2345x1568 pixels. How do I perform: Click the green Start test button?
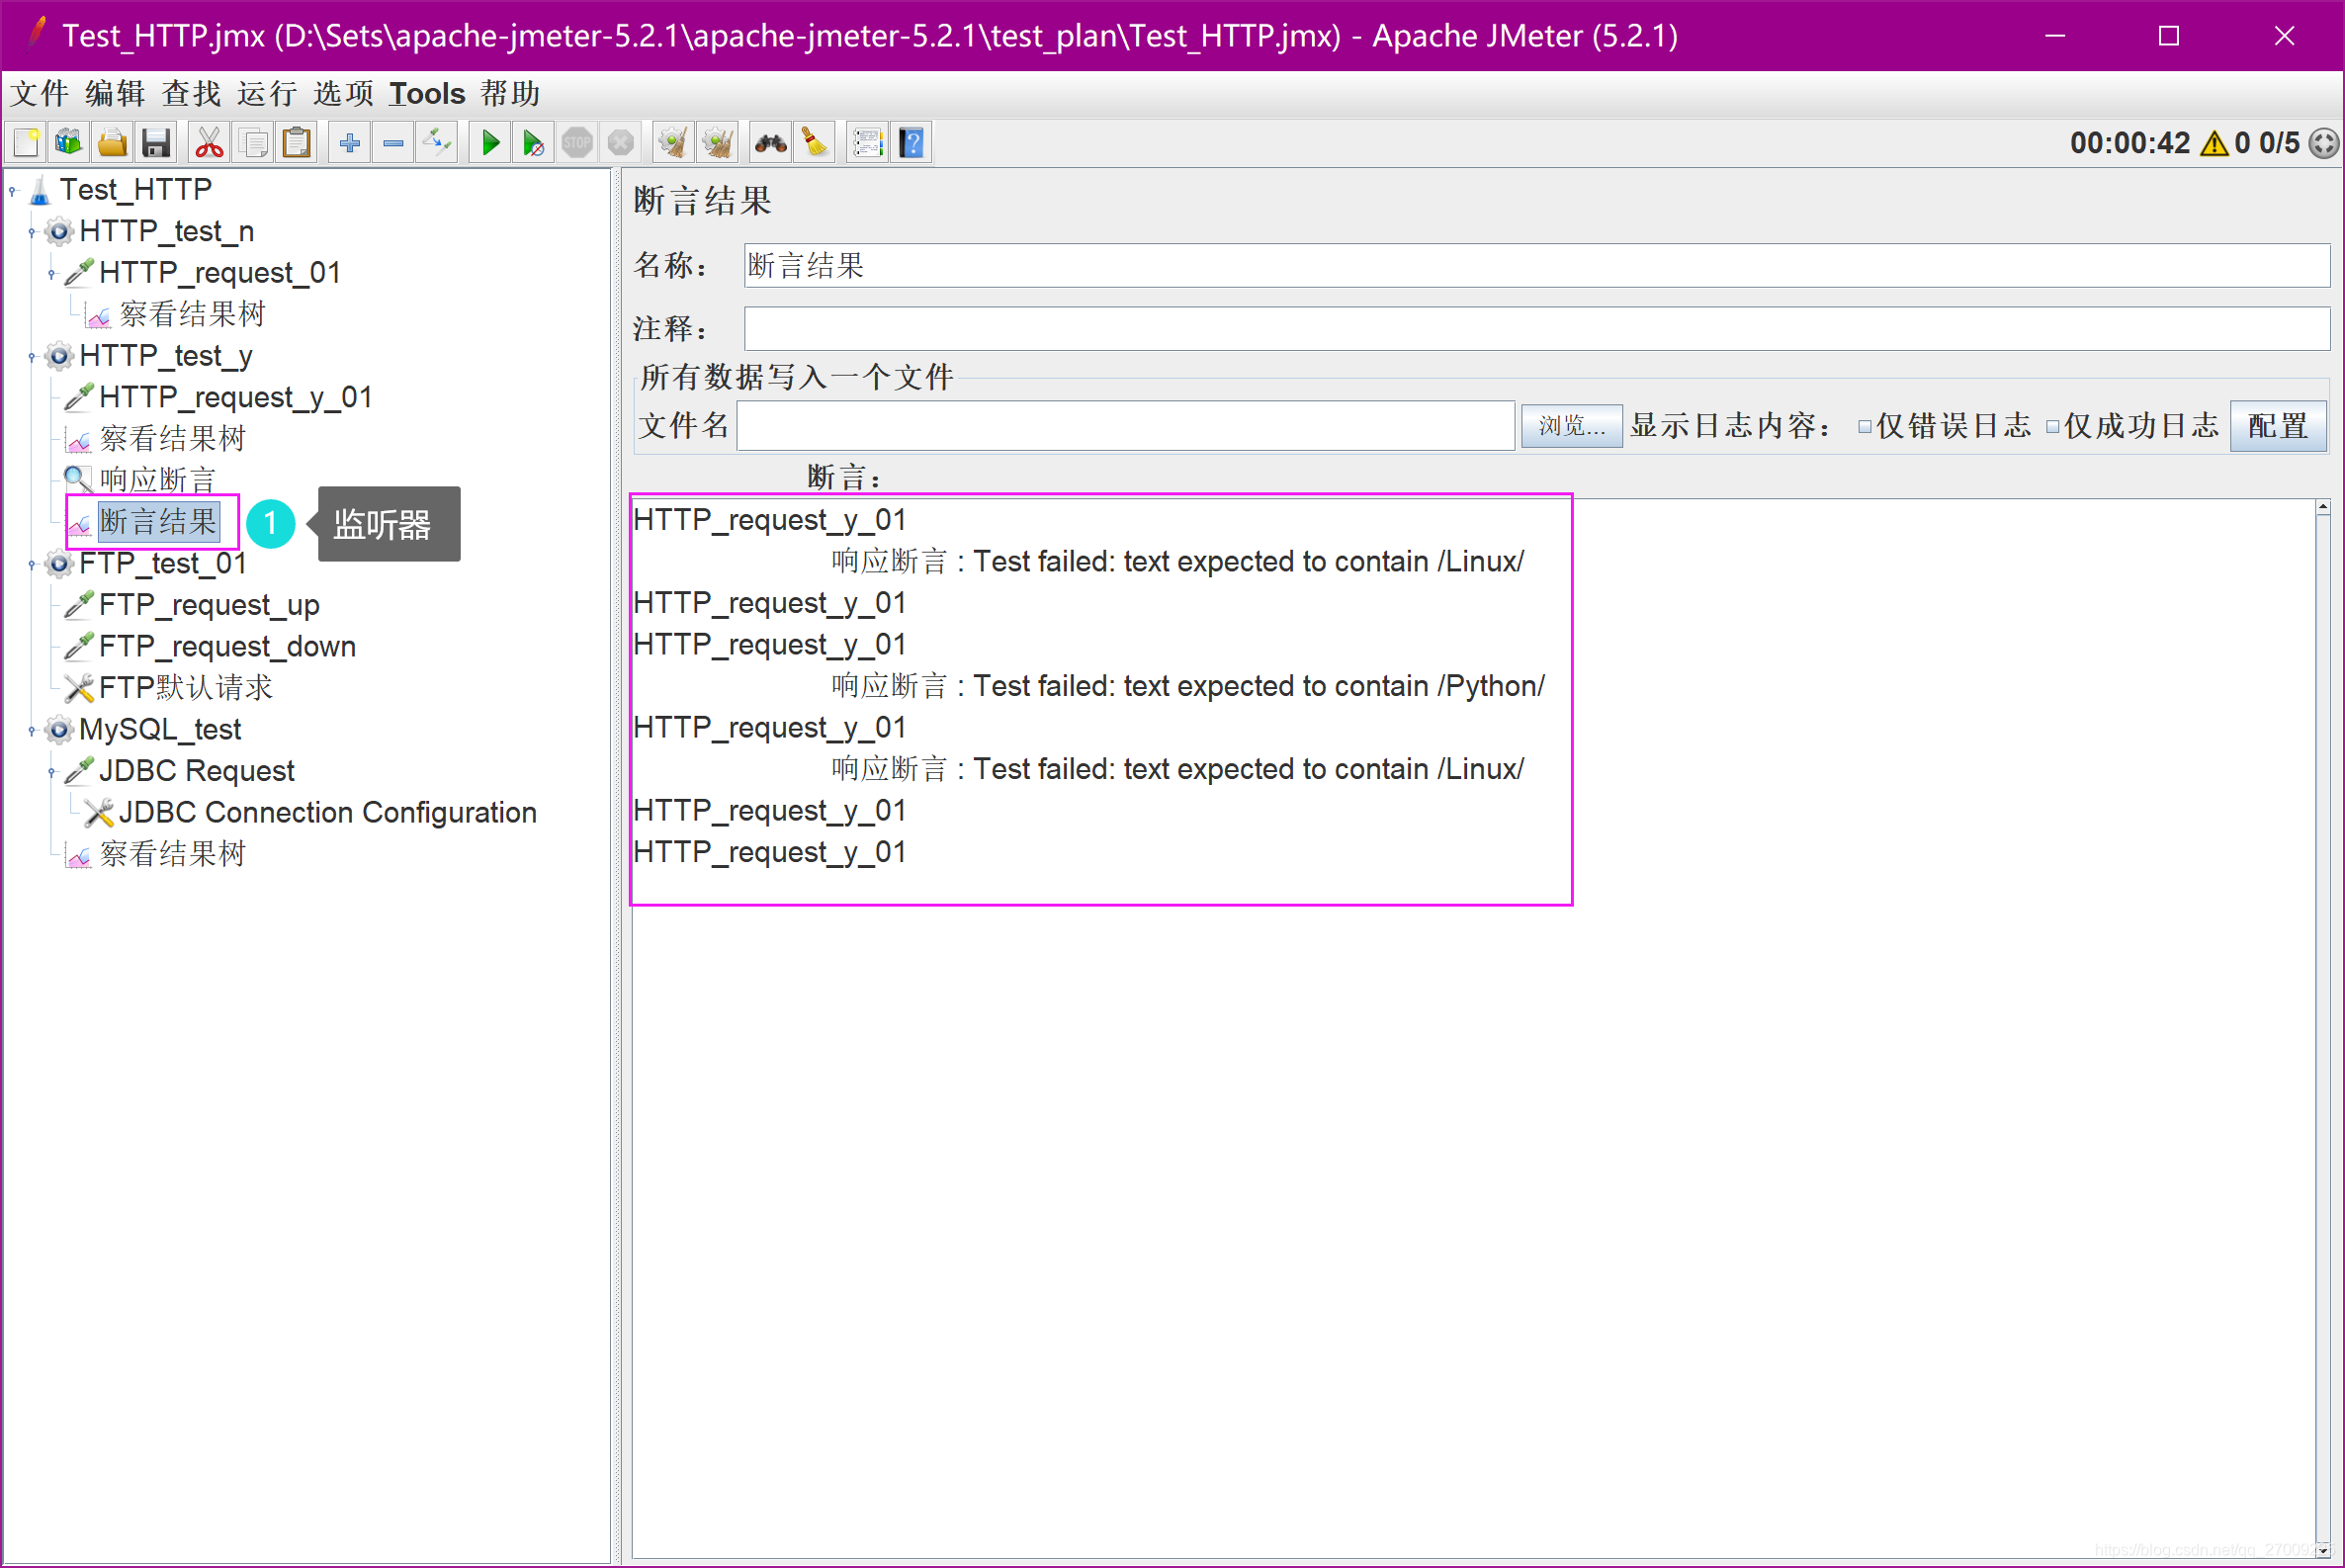(x=490, y=144)
